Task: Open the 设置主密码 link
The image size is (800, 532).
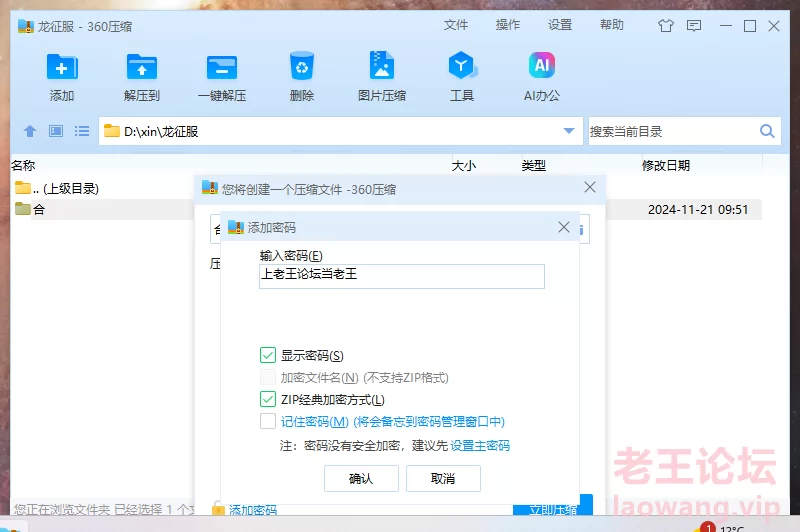Action: (480, 446)
